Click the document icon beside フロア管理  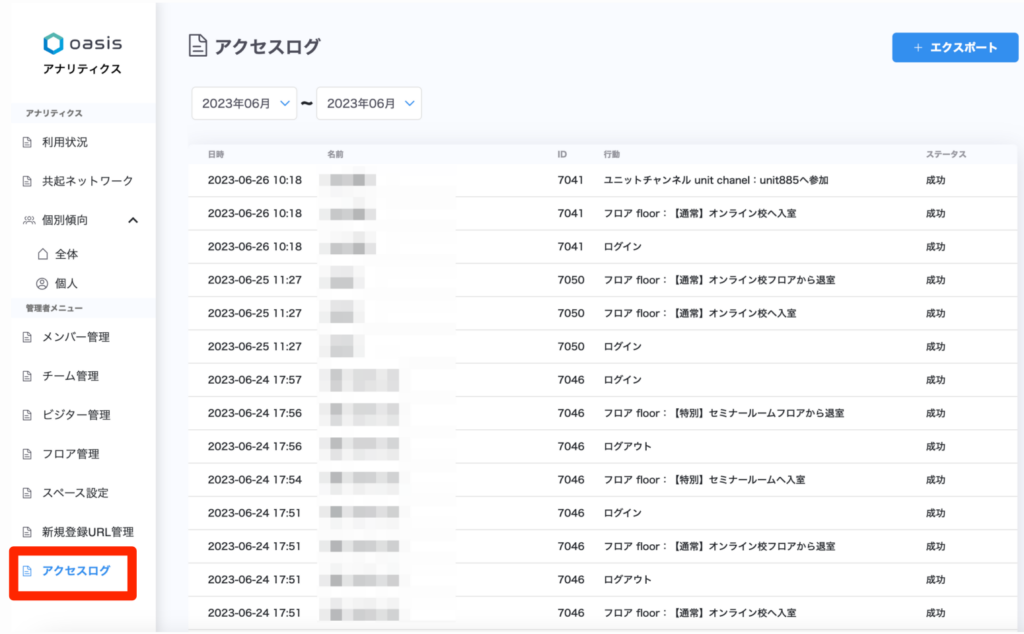pos(28,455)
